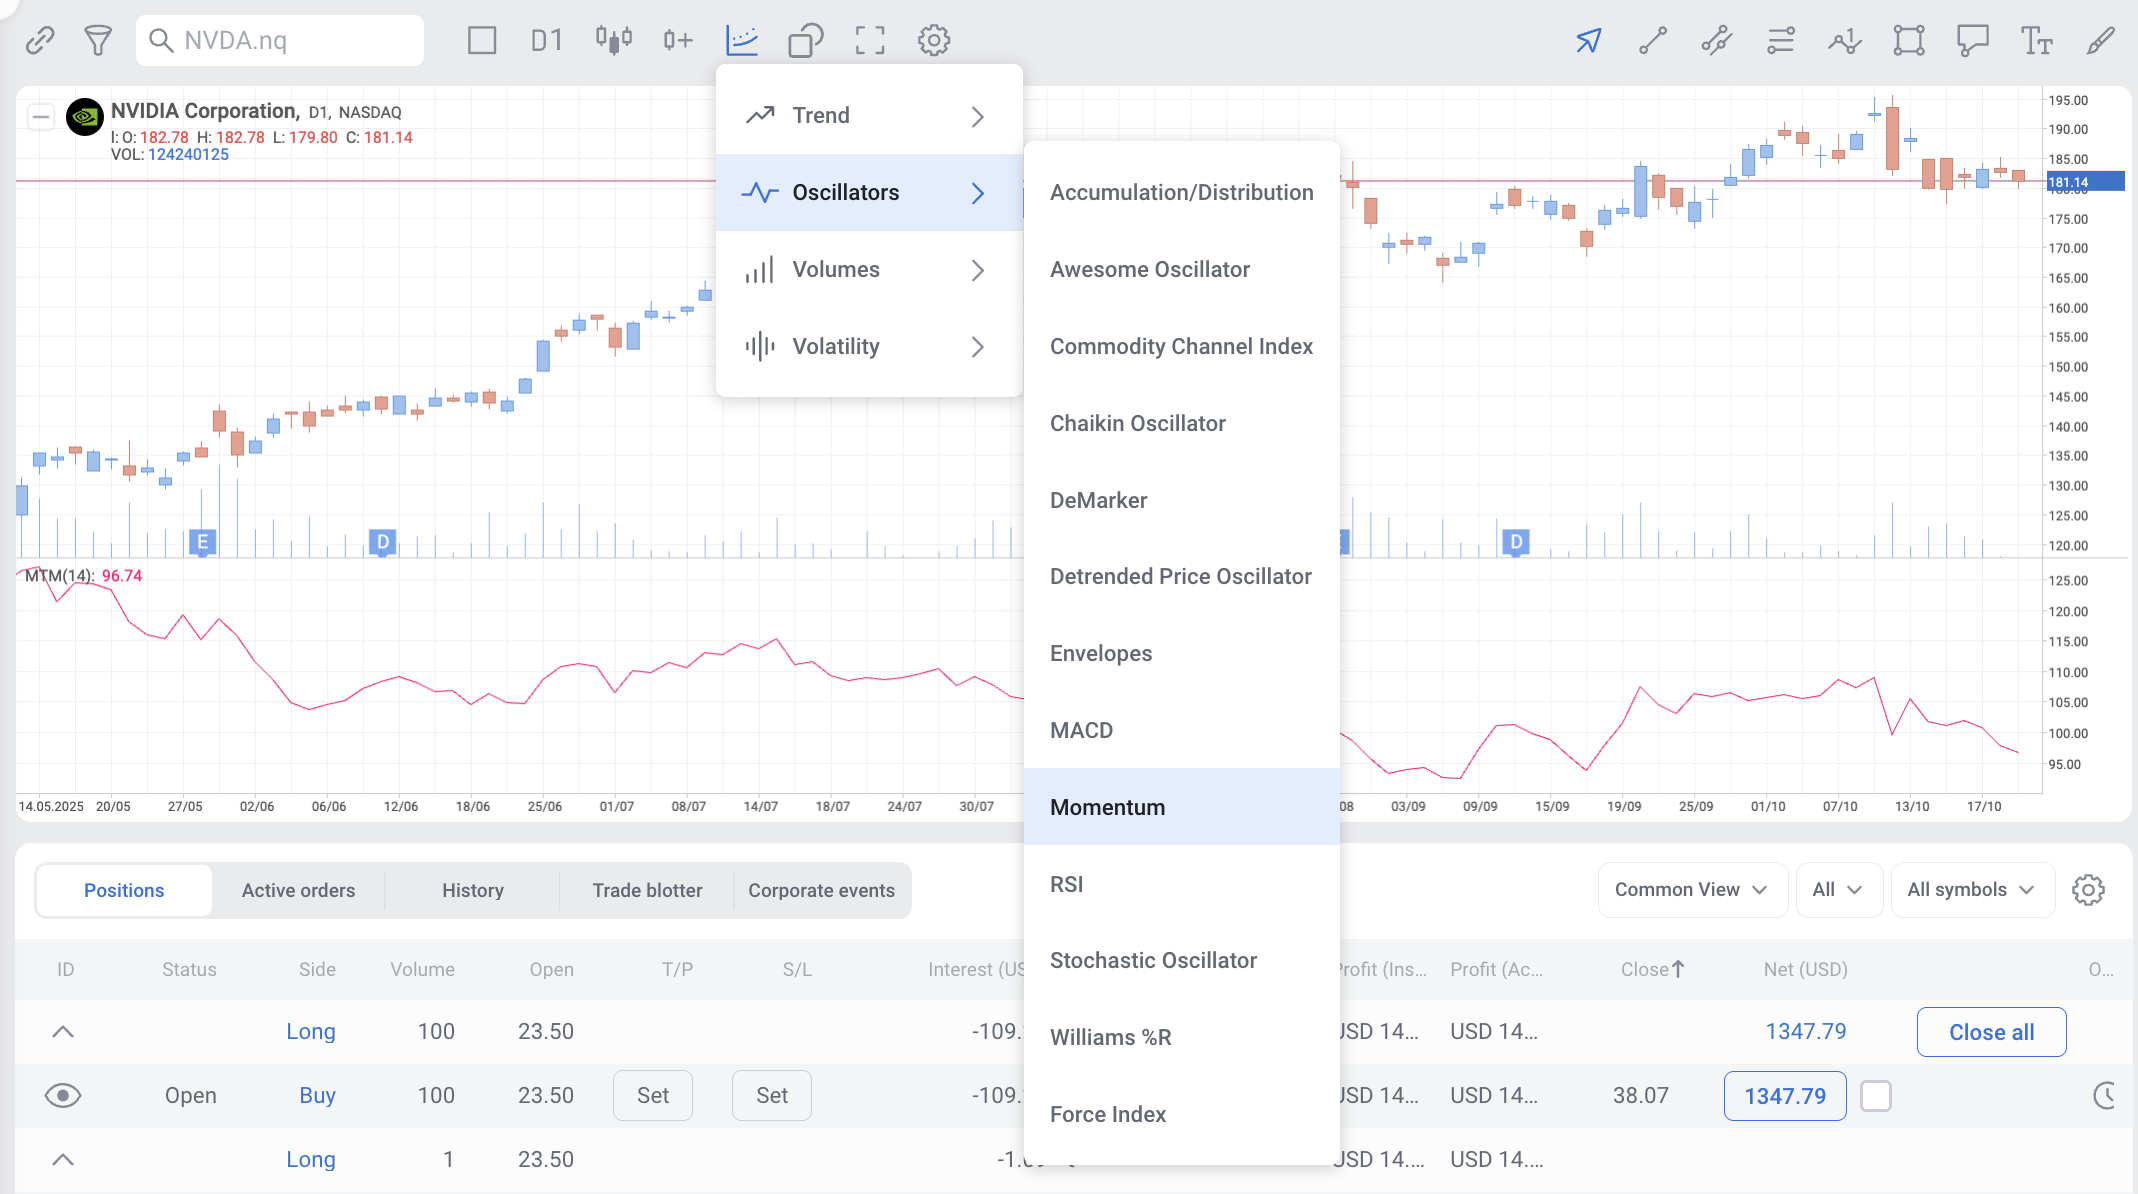This screenshot has height=1194, width=2138.
Task: Toggle fullscreen chart mode icon
Action: [x=870, y=40]
